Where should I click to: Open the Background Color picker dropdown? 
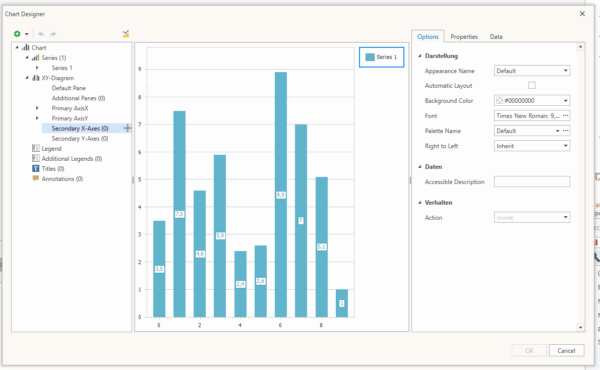(565, 101)
